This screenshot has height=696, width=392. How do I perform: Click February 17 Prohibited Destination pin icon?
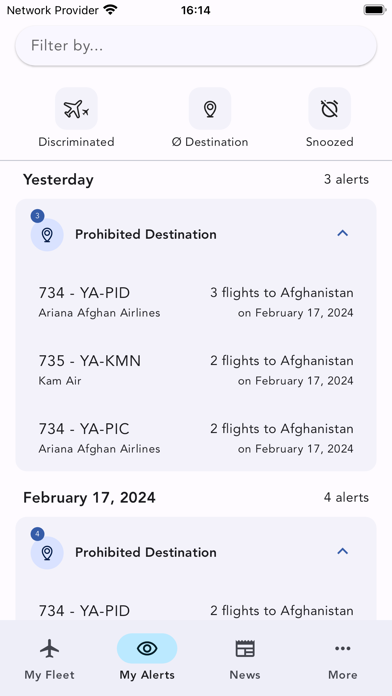47,553
